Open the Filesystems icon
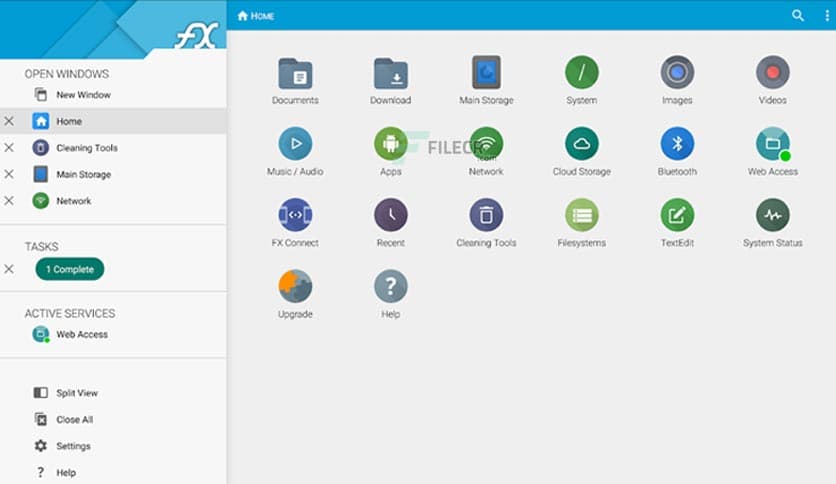This screenshot has width=836, height=484. (581, 215)
